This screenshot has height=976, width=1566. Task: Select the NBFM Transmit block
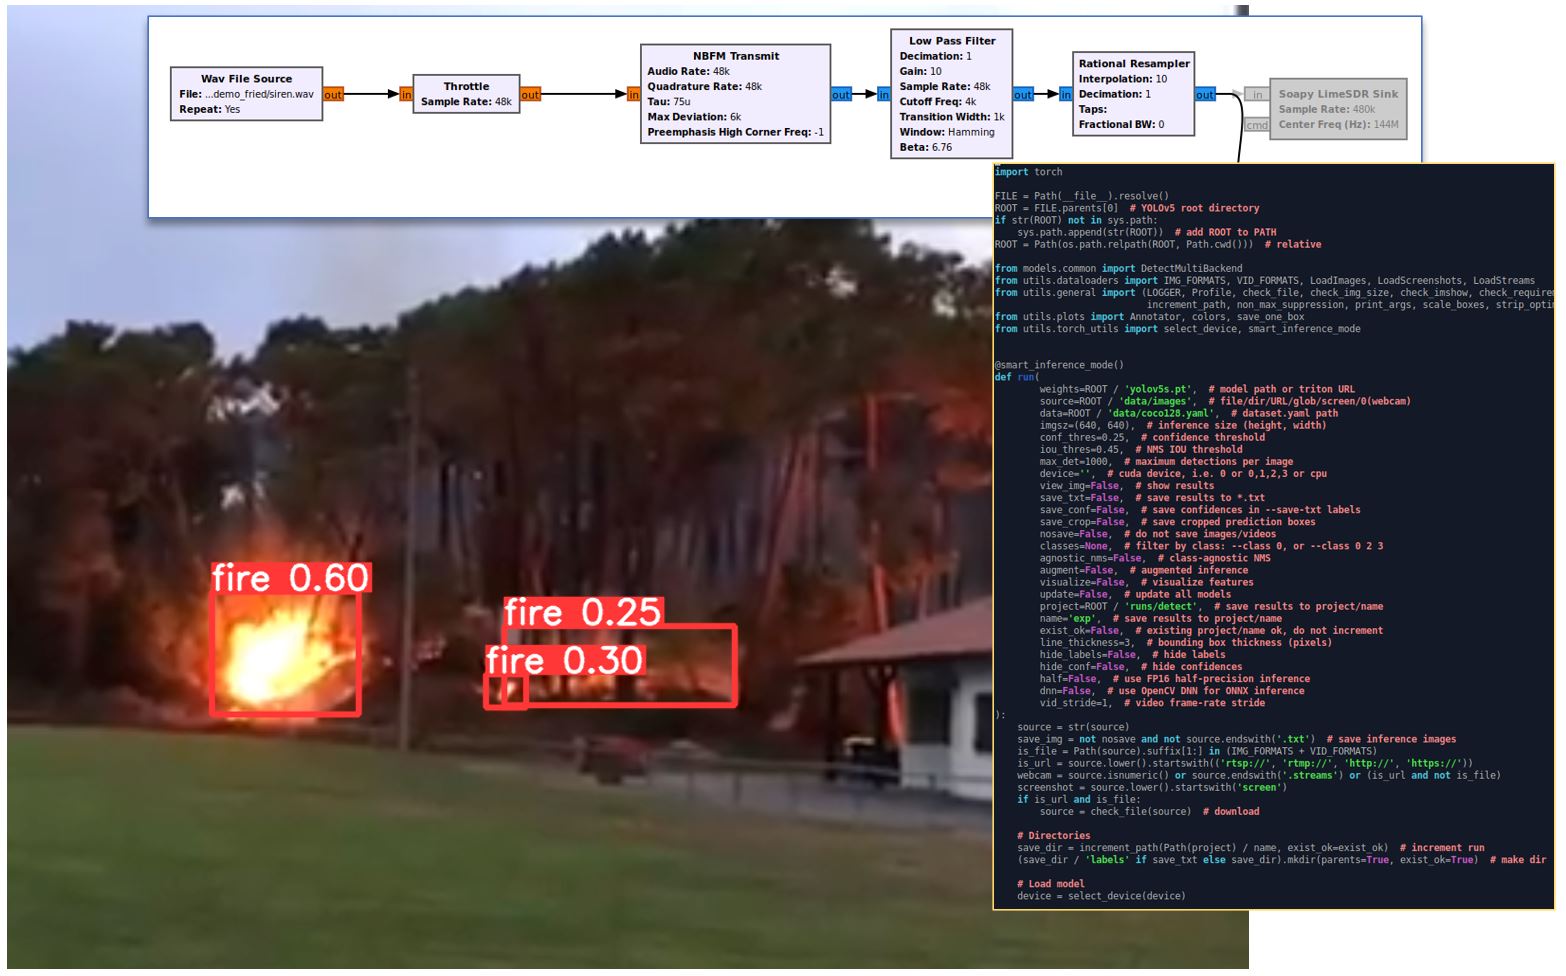tap(735, 94)
